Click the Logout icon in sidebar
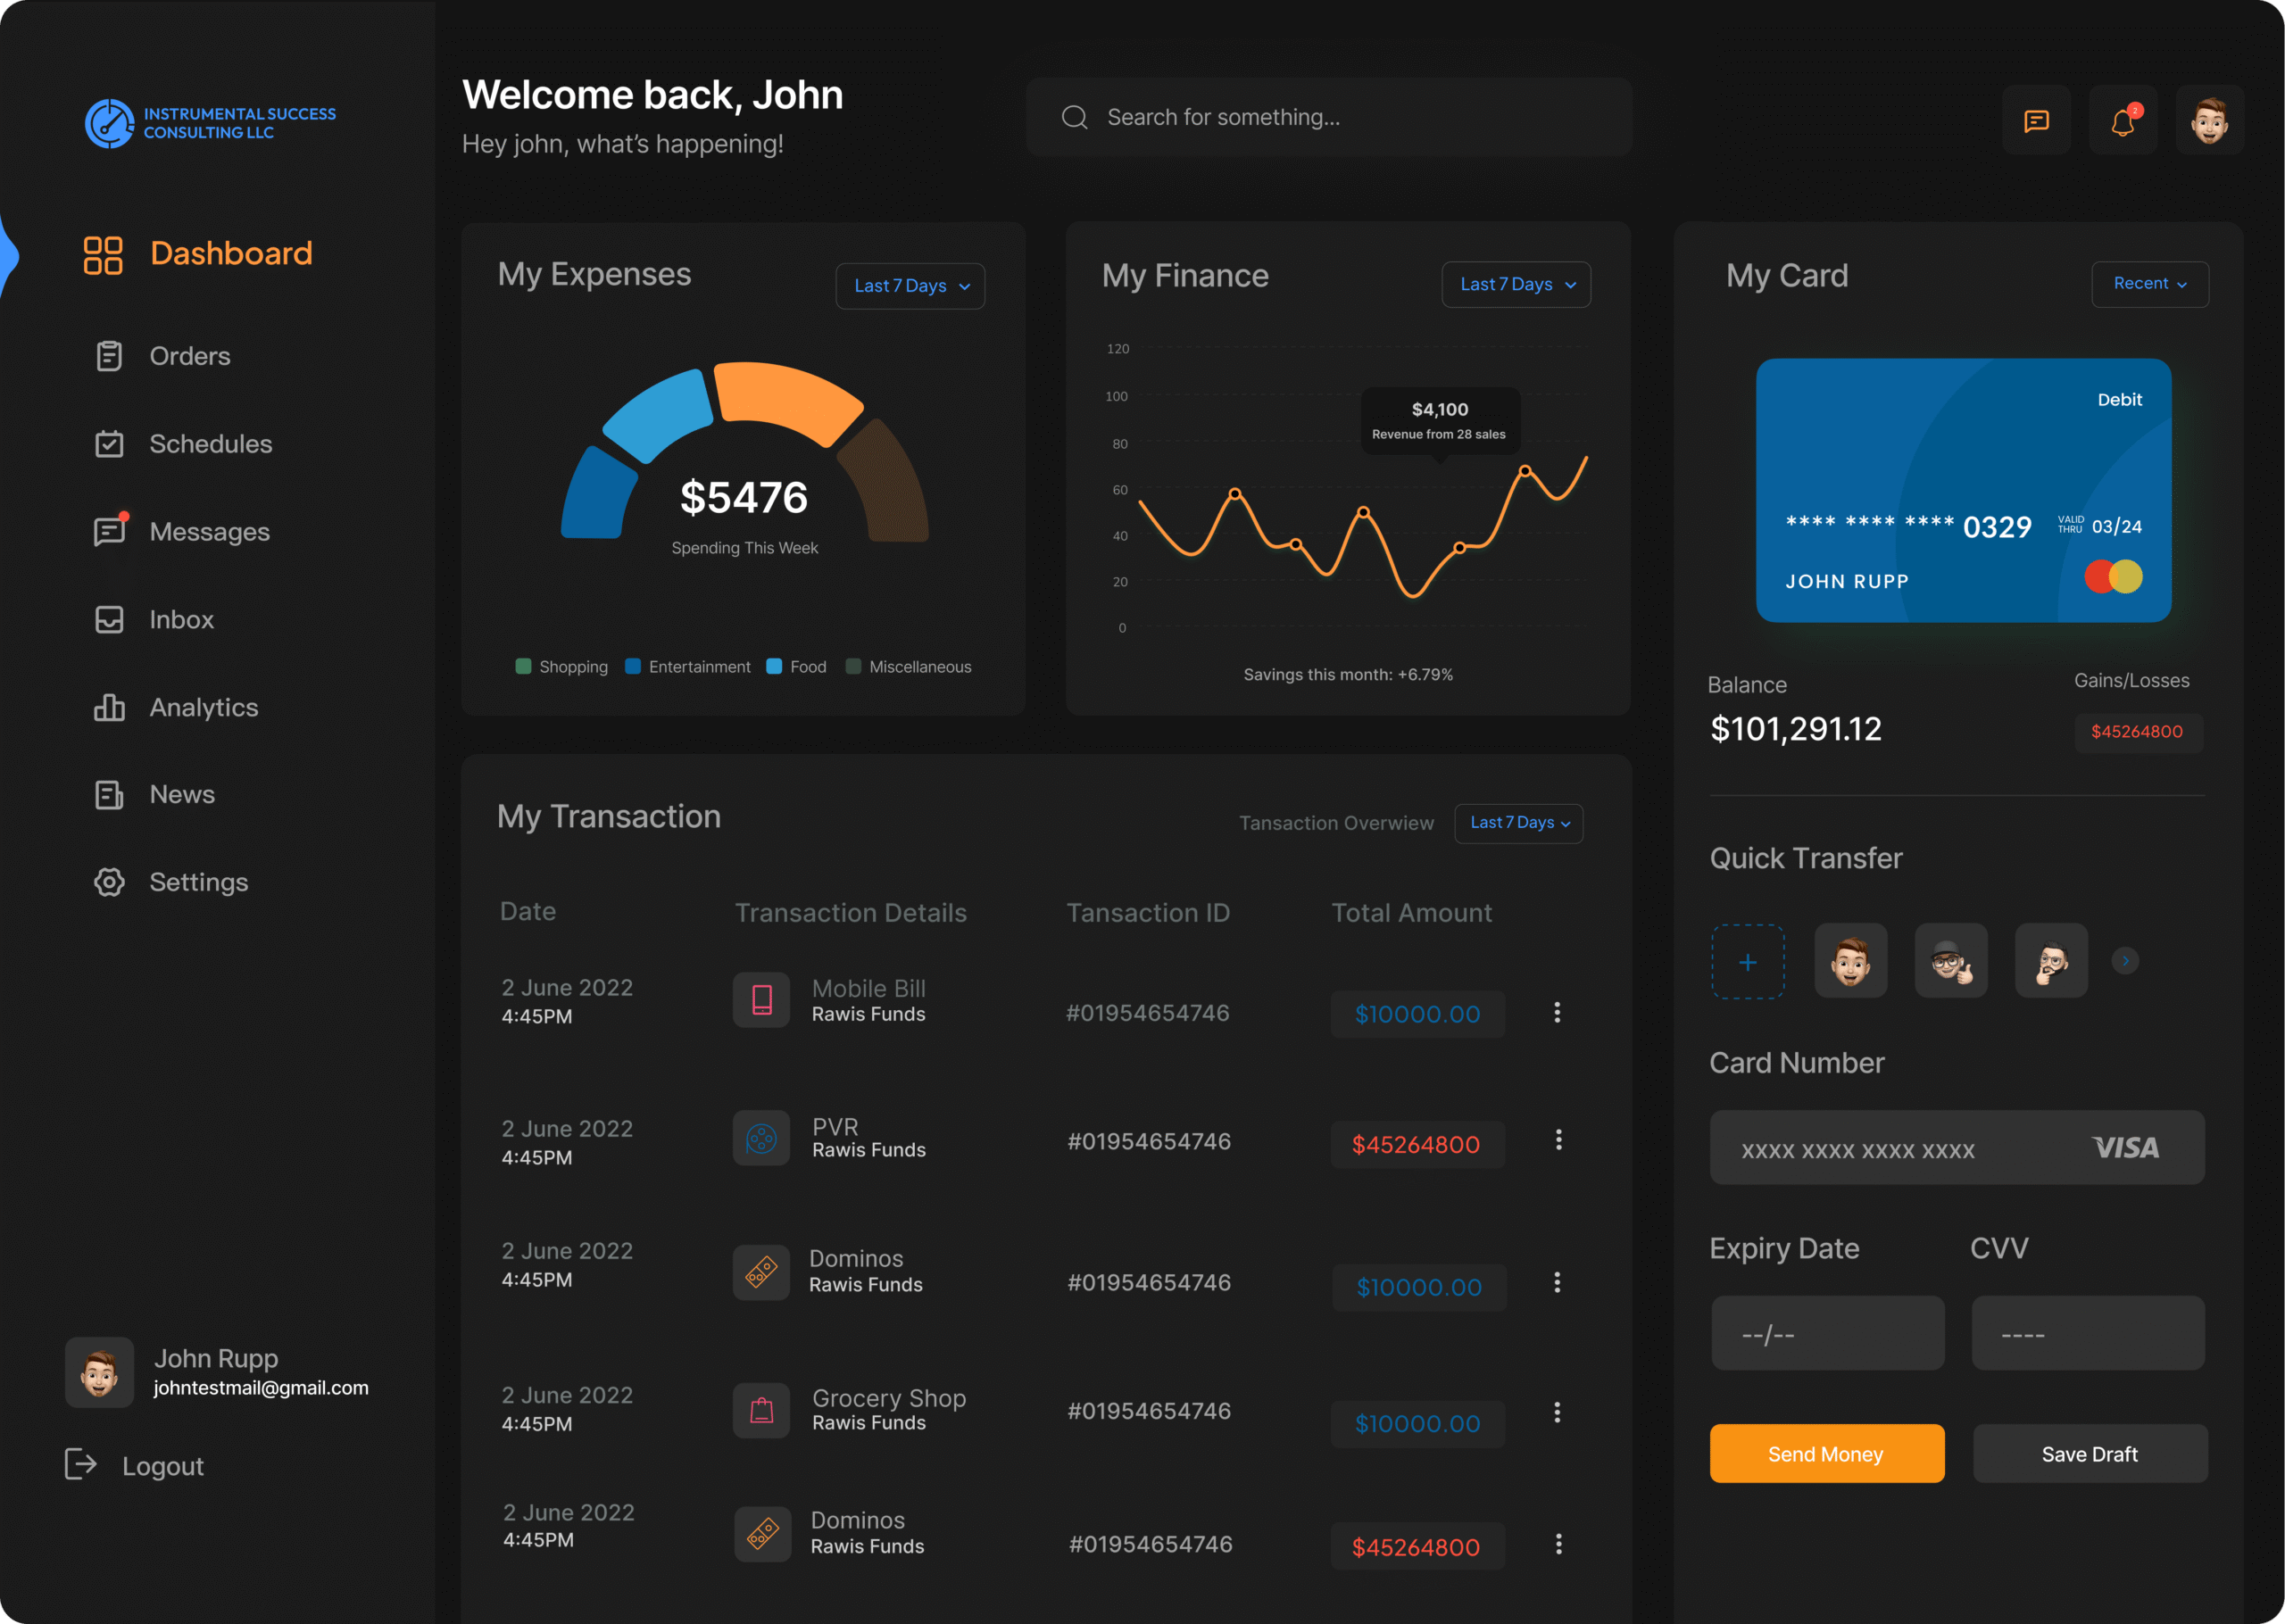 pyautogui.click(x=80, y=1464)
